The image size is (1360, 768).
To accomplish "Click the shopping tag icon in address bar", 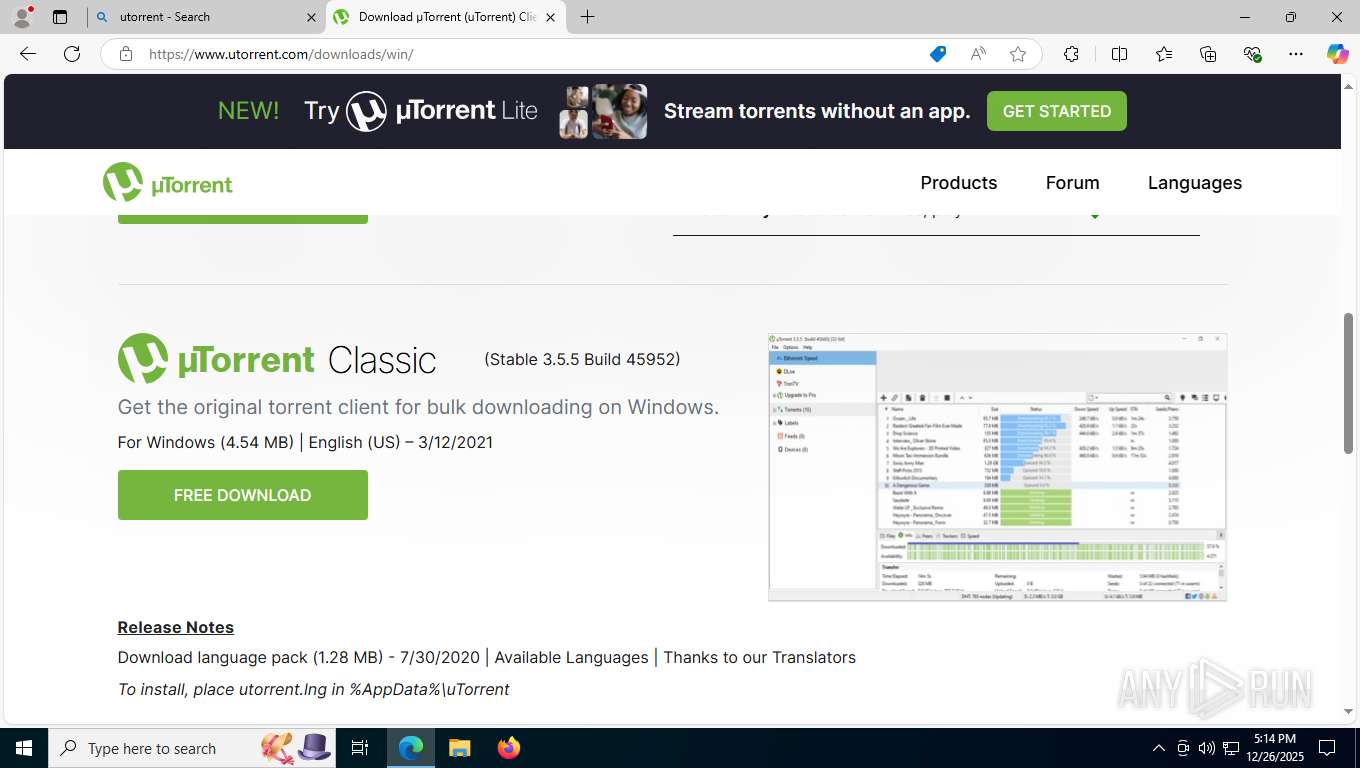I will (938, 54).
